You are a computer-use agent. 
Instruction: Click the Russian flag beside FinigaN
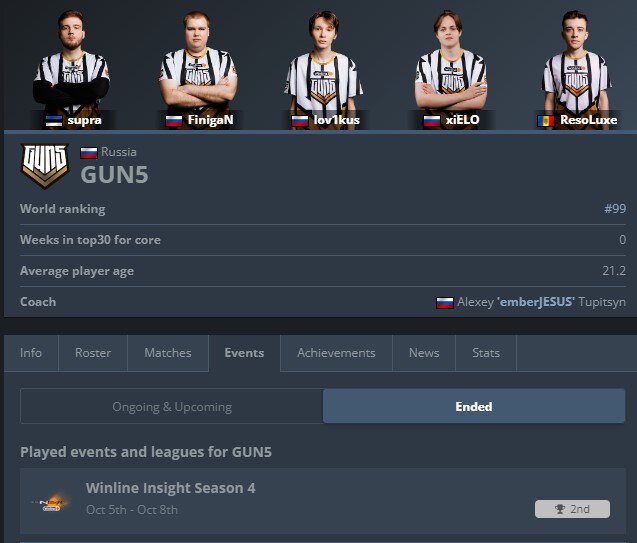pos(174,121)
